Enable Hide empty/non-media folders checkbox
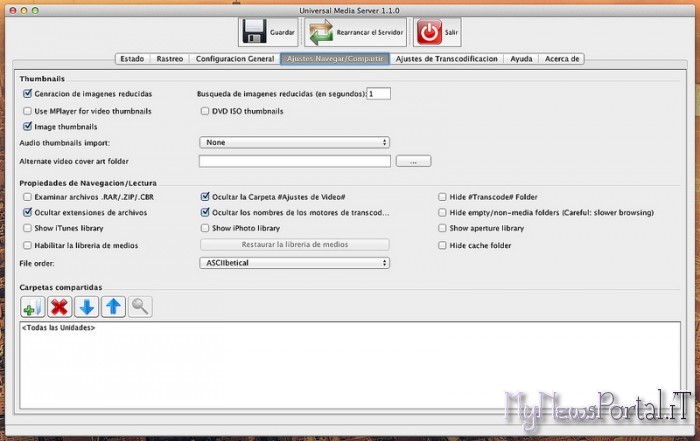The width and height of the screenshot is (700, 441). [x=442, y=212]
